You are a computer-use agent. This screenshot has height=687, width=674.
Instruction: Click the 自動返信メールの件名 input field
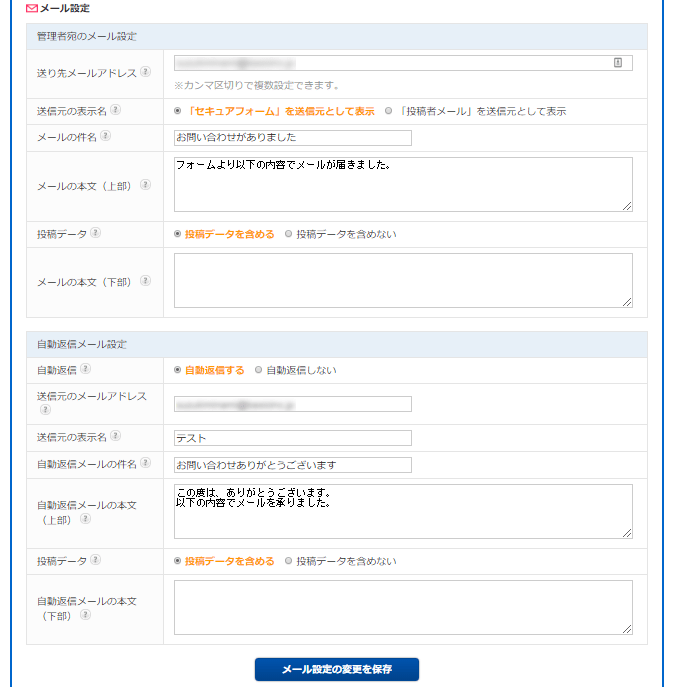(292, 465)
